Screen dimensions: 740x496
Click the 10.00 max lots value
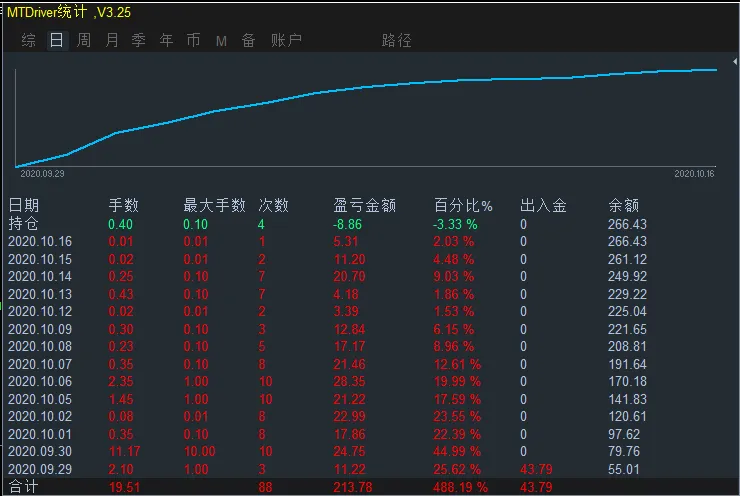tap(199, 452)
